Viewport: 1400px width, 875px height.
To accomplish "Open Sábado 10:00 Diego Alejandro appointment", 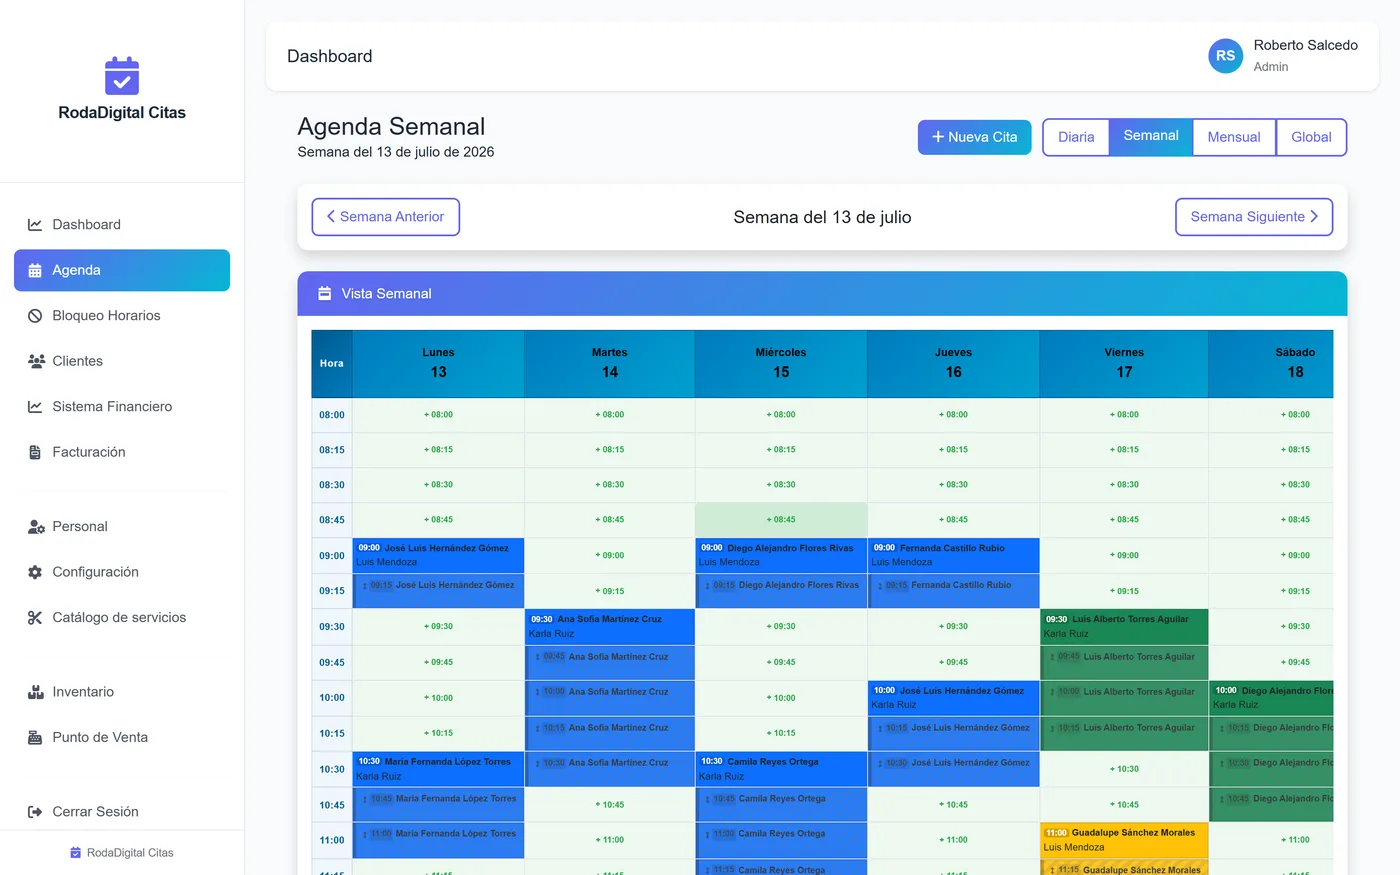I will 1271,698.
